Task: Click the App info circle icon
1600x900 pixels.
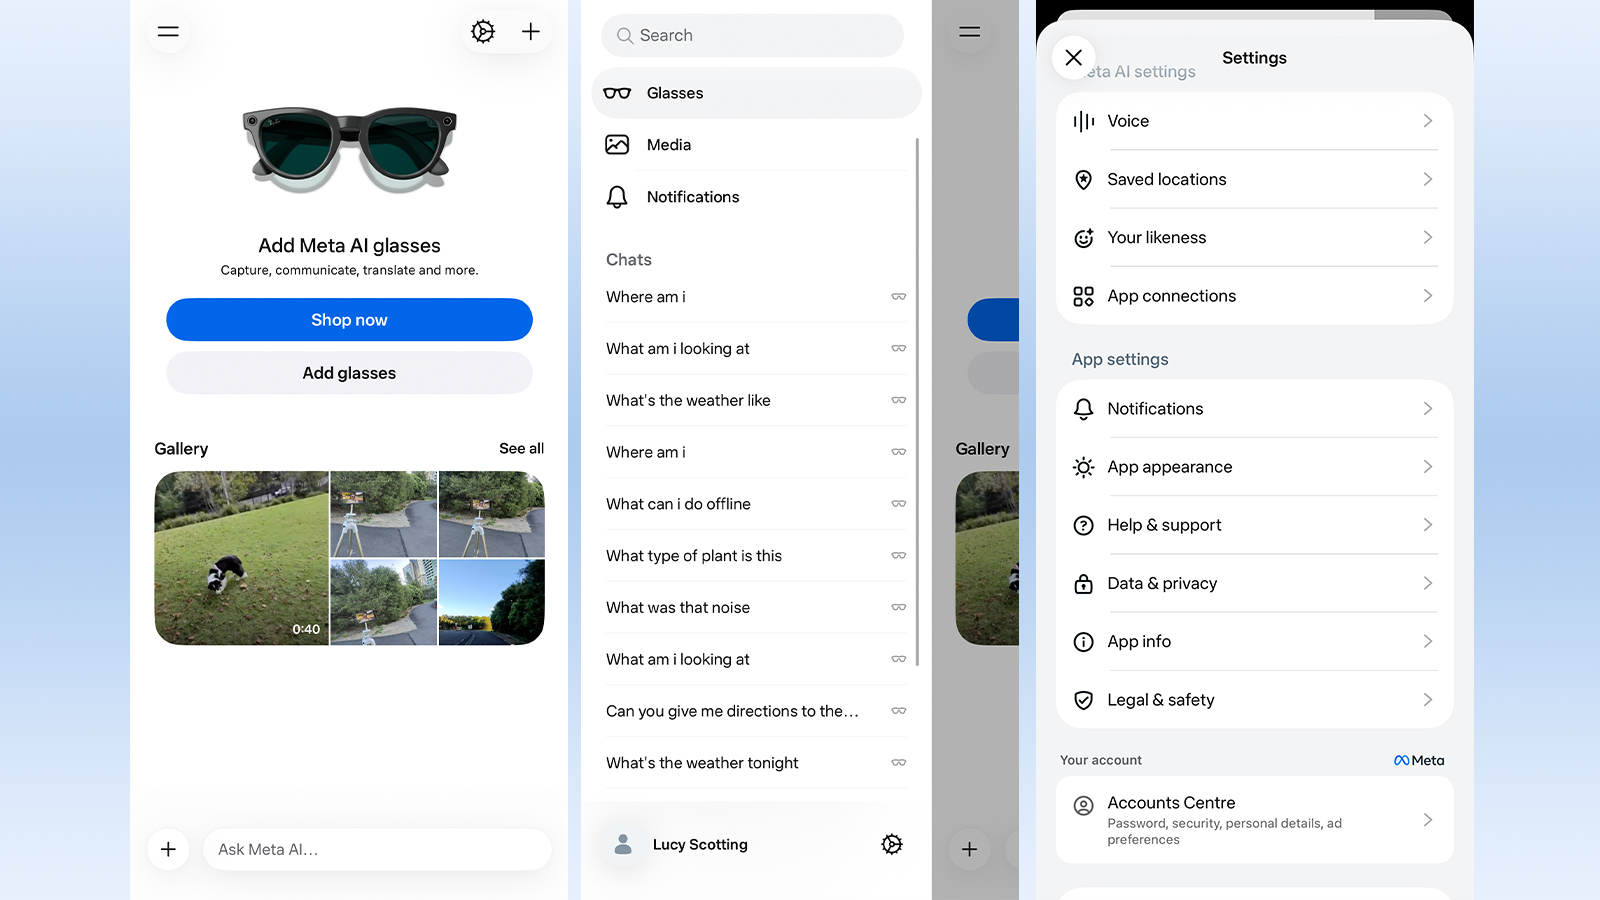Action: point(1083,642)
